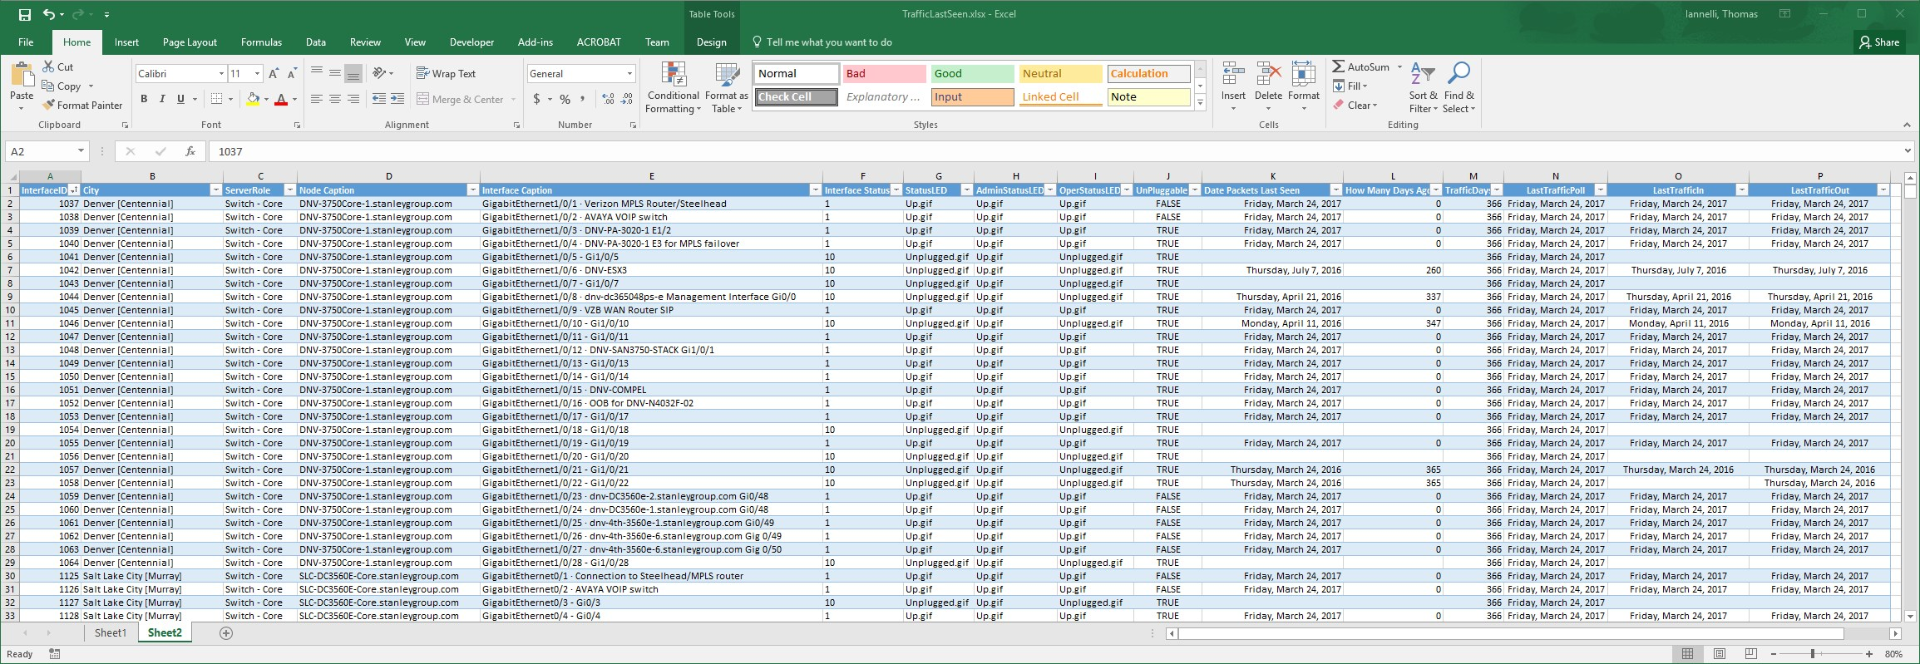Screen dimensions: 1920x664
Task: Toggle Wrap Text on
Action: pos(446,74)
